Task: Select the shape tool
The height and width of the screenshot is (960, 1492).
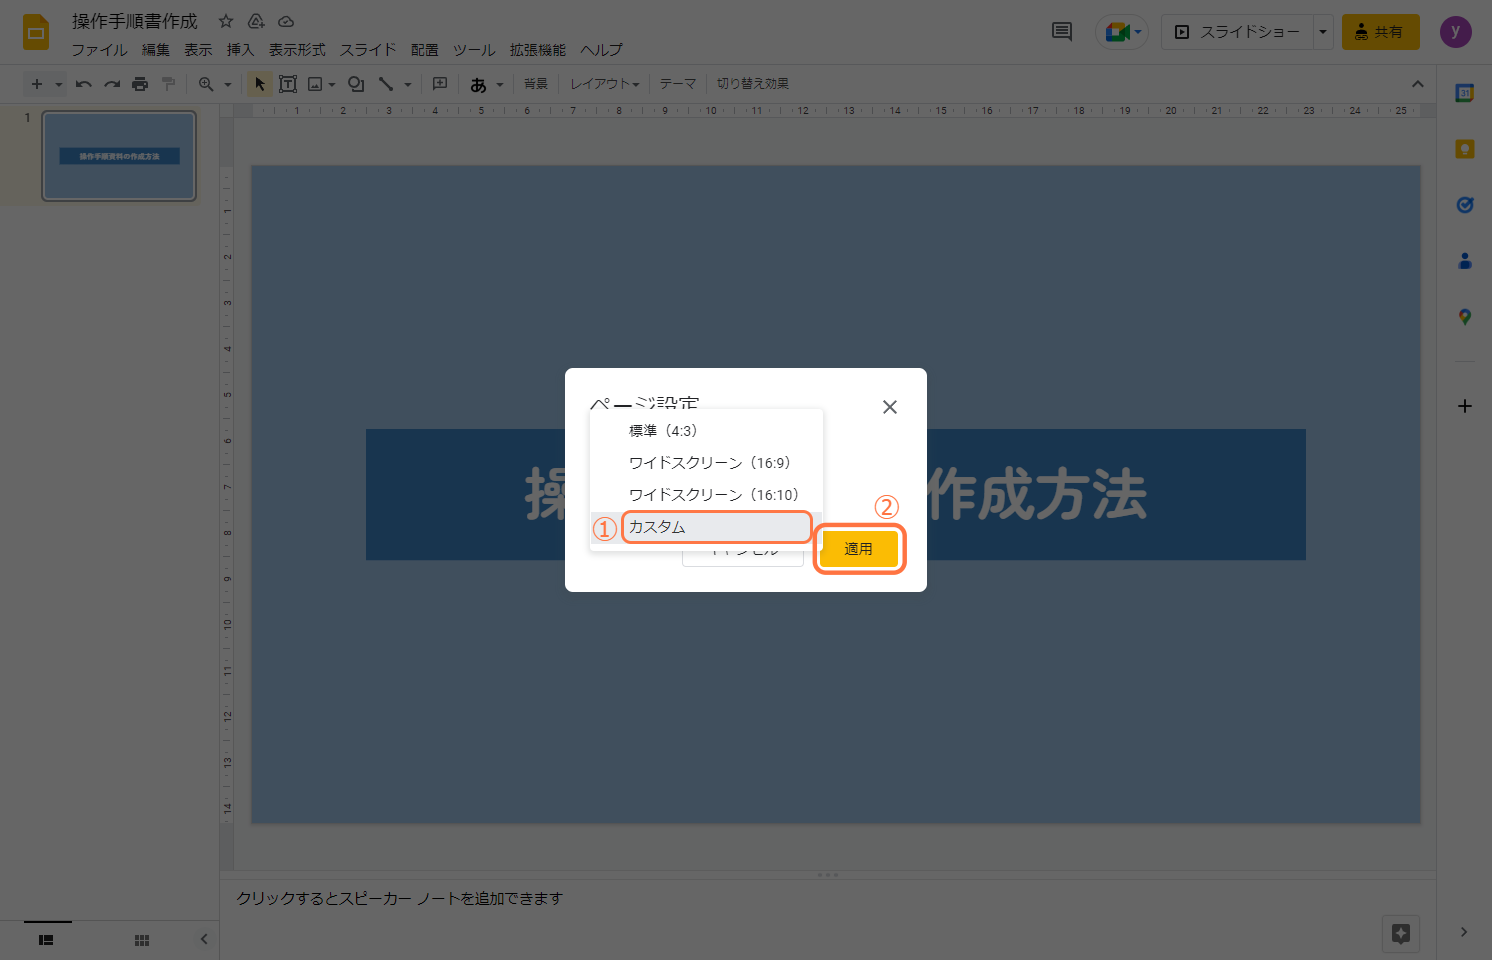Action: [356, 84]
